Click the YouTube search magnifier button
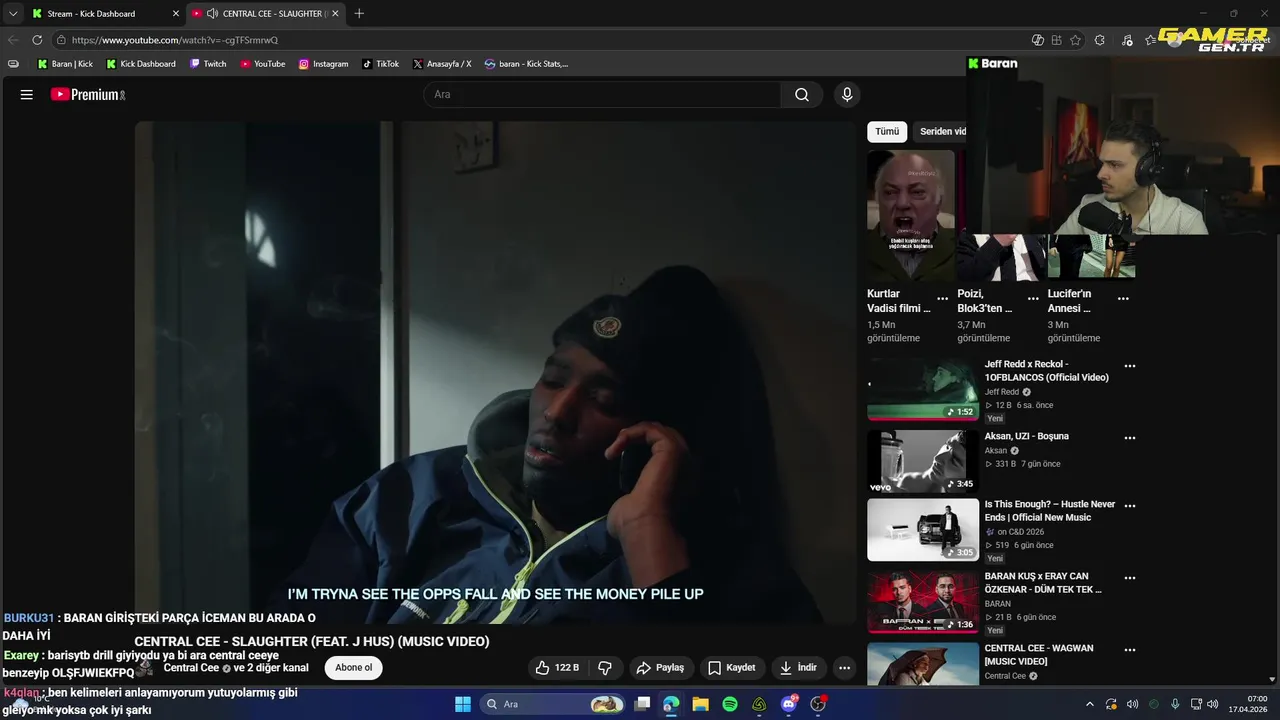1280x720 pixels. [802, 94]
